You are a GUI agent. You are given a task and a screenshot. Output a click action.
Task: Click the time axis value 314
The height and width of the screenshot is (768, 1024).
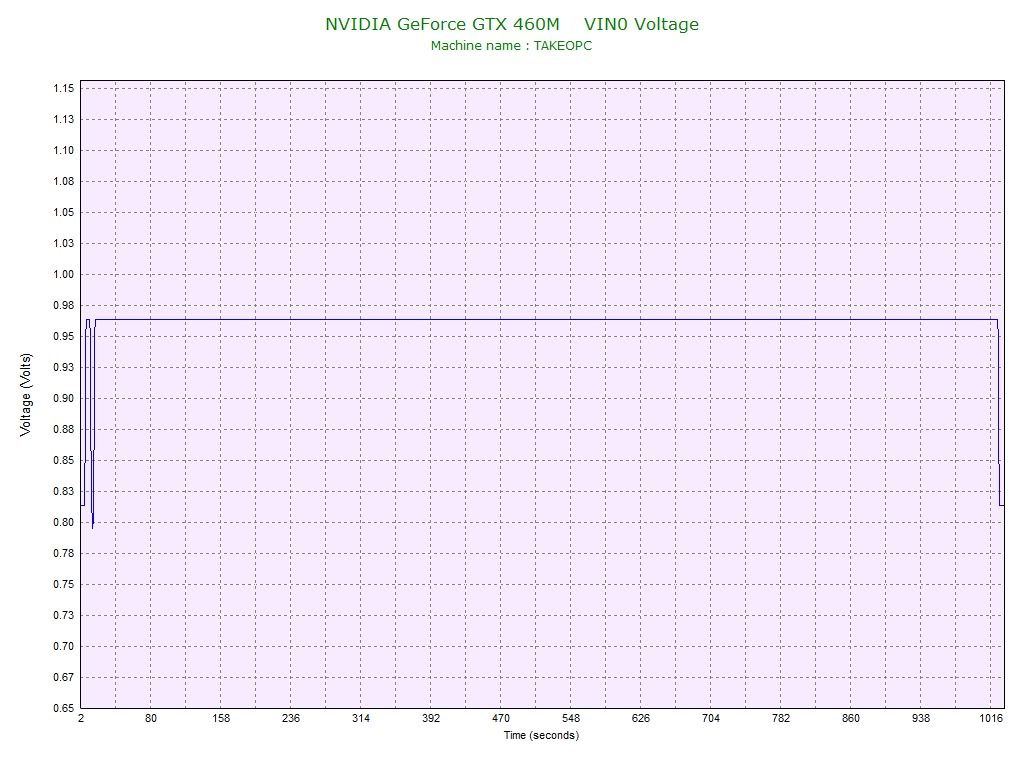(360, 718)
